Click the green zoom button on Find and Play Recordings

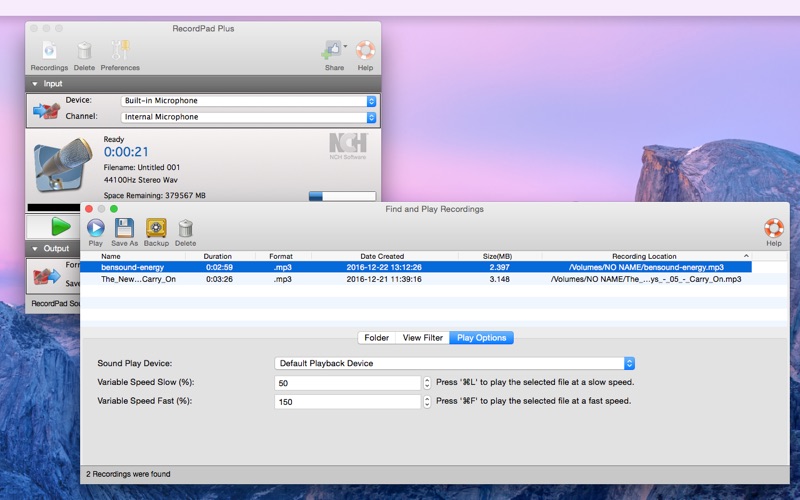pos(114,209)
